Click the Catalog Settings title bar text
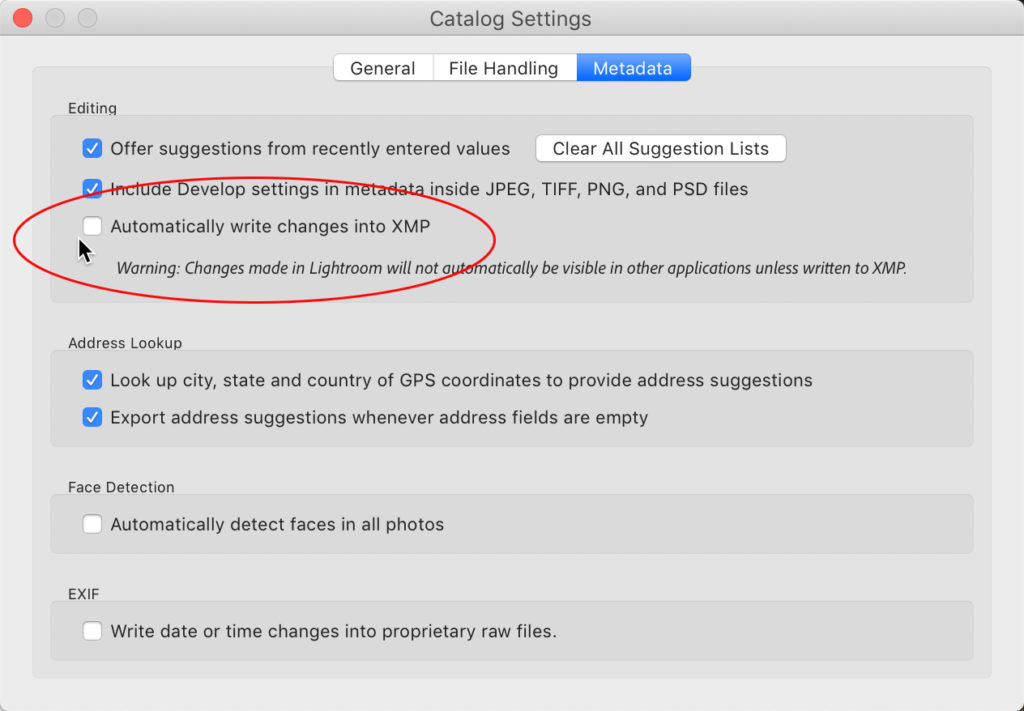The image size is (1024, 711). pyautogui.click(x=510, y=19)
